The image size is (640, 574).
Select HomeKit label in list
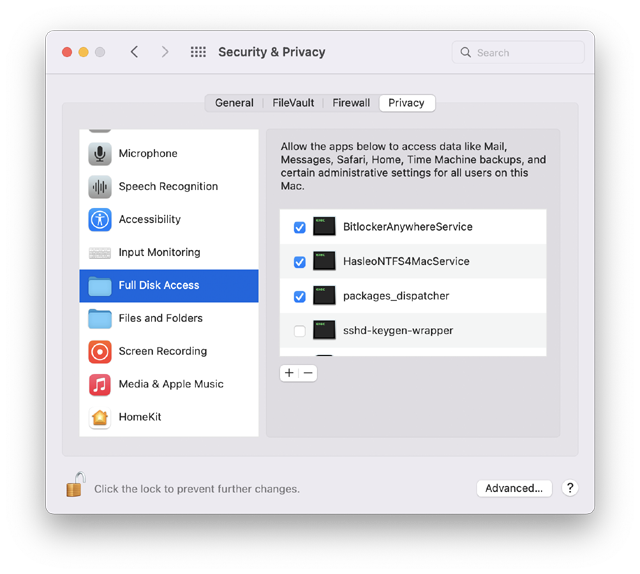pyautogui.click(x=140, y=417)
